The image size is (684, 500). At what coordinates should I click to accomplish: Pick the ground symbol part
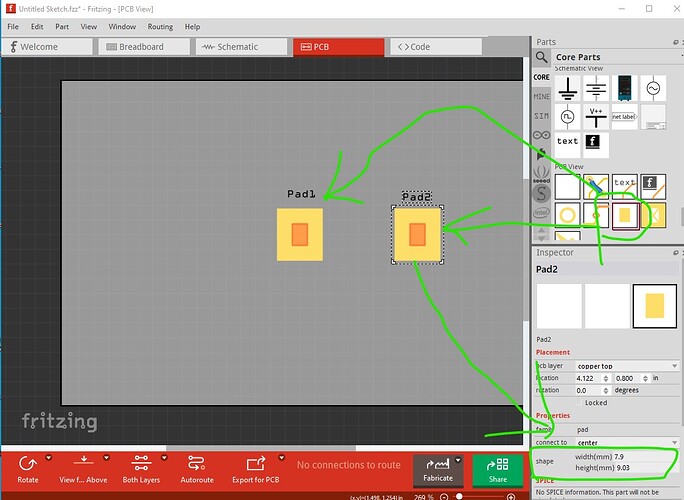(x=568, y=88)
